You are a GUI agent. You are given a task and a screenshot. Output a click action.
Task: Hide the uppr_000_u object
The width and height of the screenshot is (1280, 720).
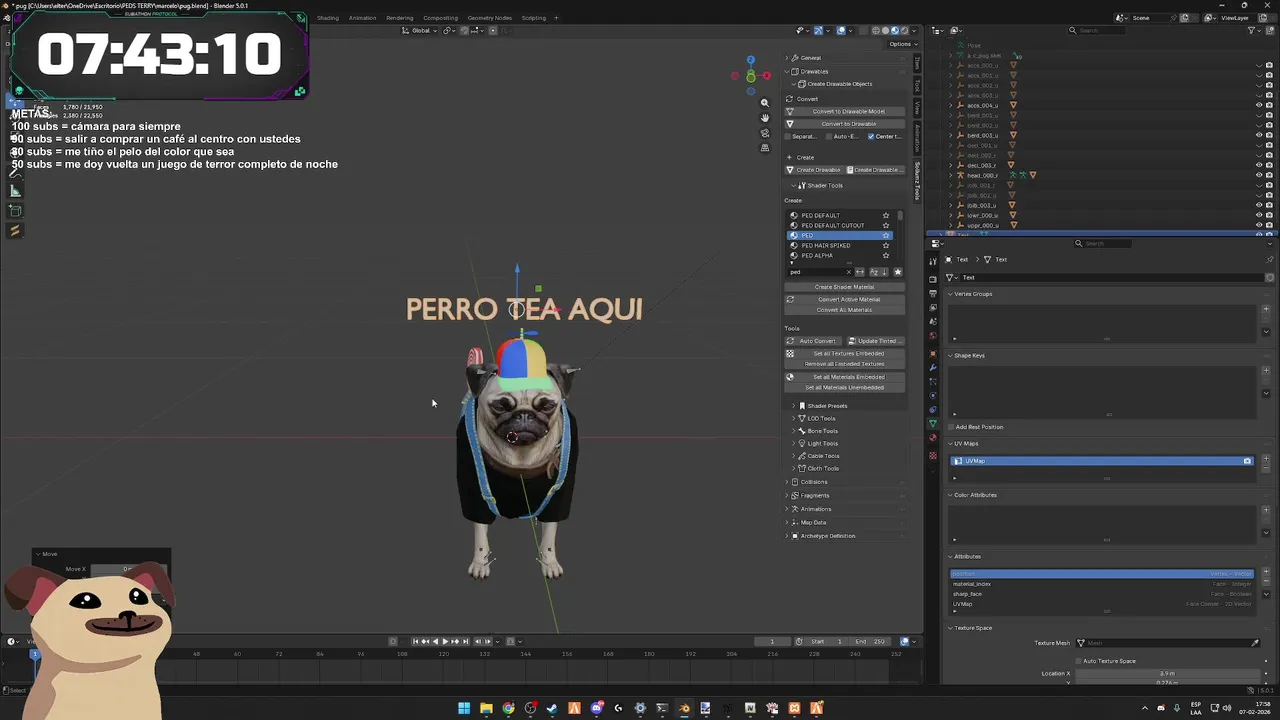1259,225
